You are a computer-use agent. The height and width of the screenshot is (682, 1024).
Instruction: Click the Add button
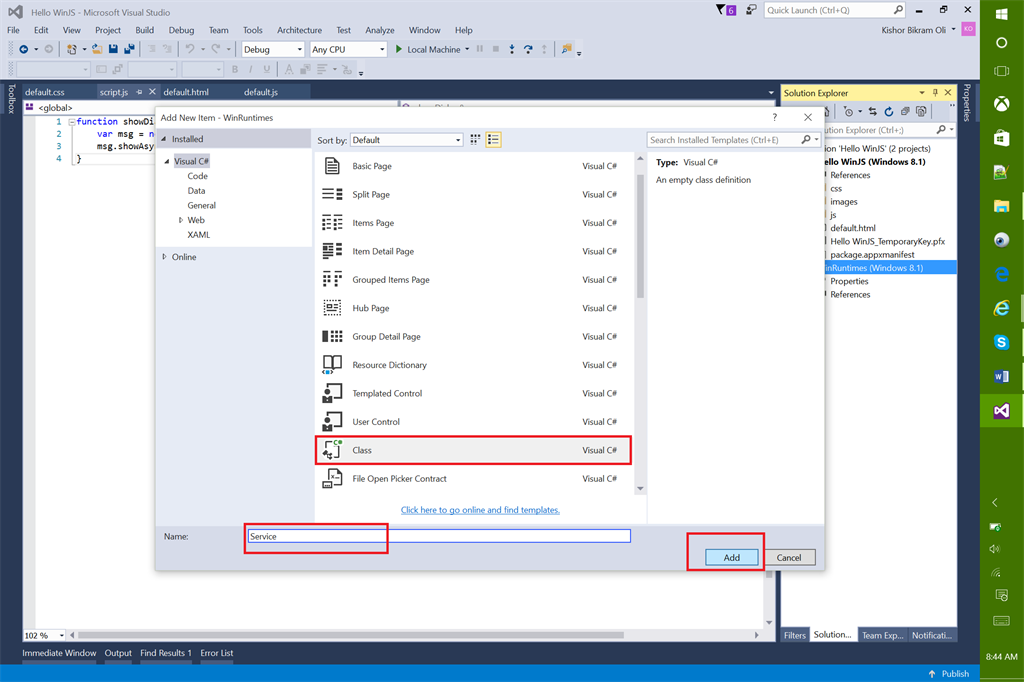[x=731, y=557]
